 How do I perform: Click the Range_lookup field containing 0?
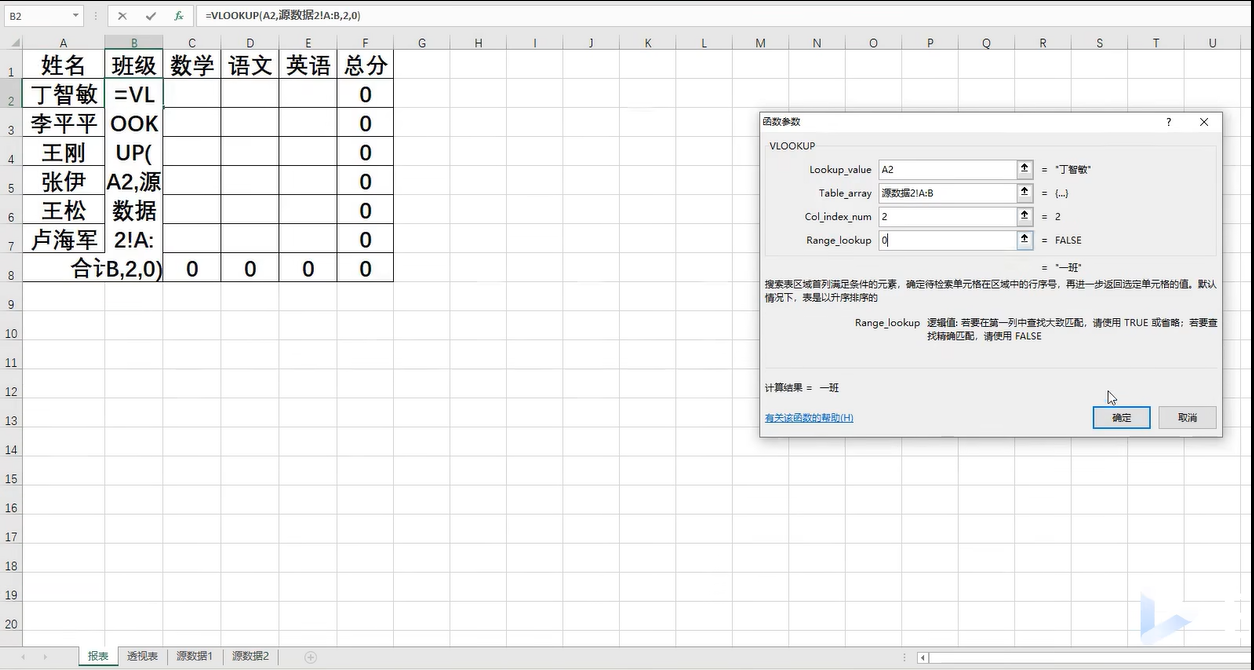[948, 240]
